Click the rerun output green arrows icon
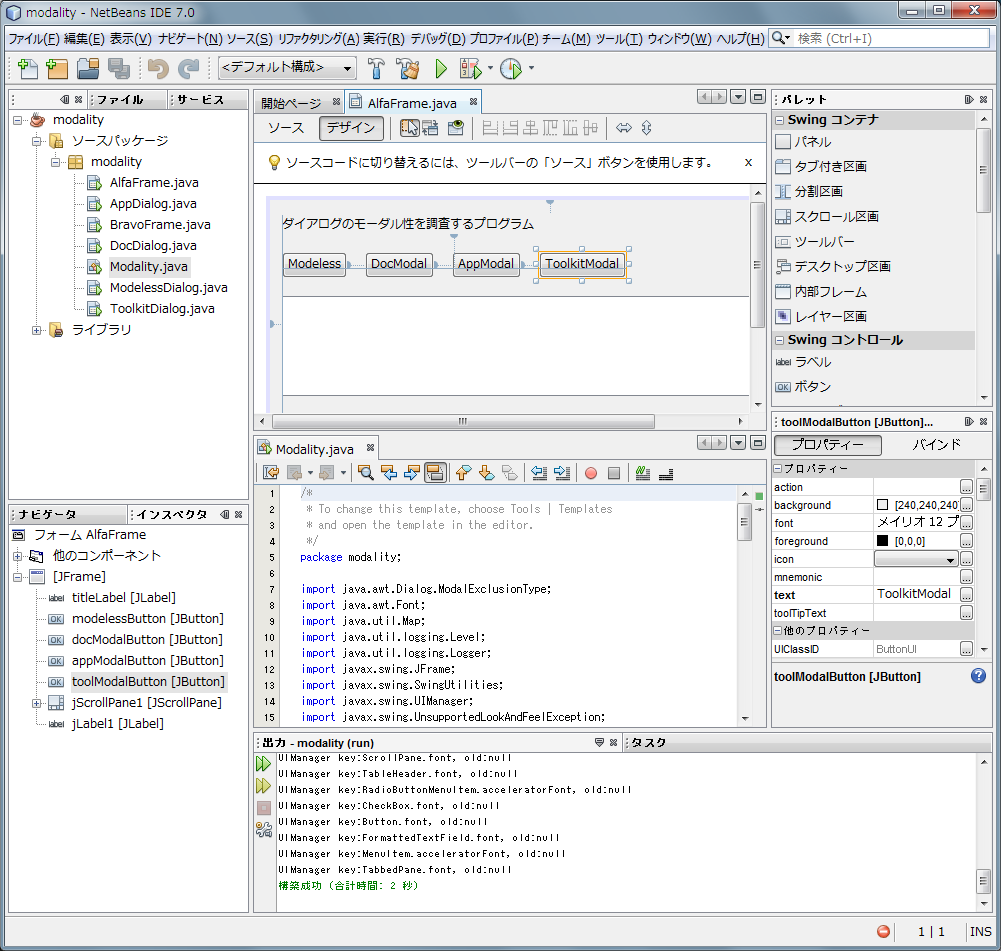This screenshot has height=951, width=1001. [264, 763]
